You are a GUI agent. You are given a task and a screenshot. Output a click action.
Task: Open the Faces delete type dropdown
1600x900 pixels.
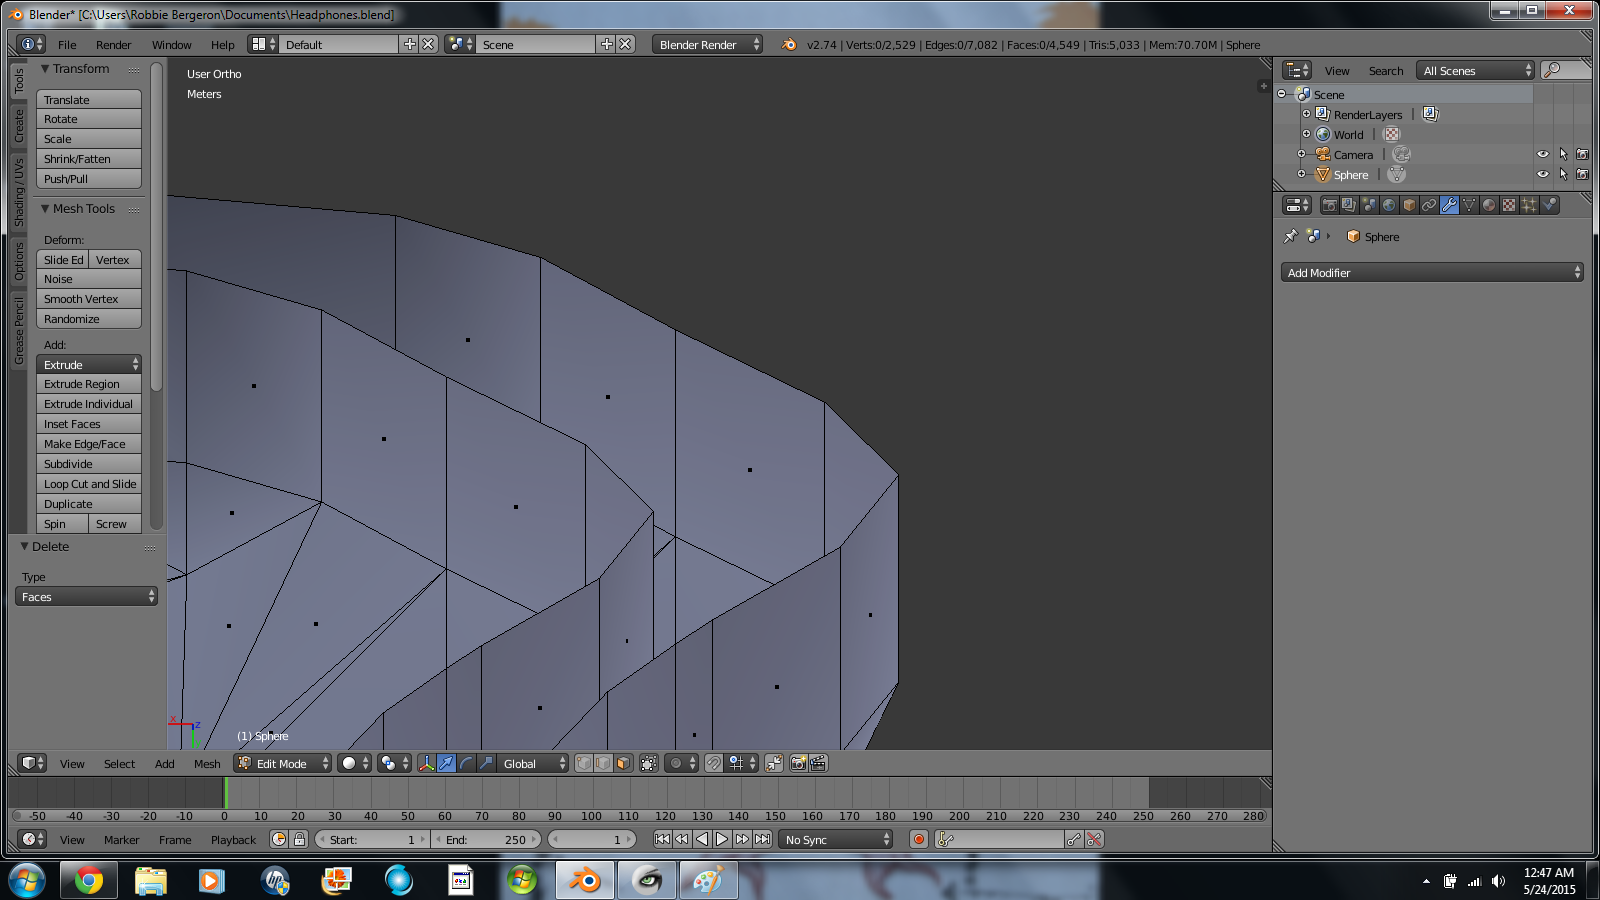[86, 596]
